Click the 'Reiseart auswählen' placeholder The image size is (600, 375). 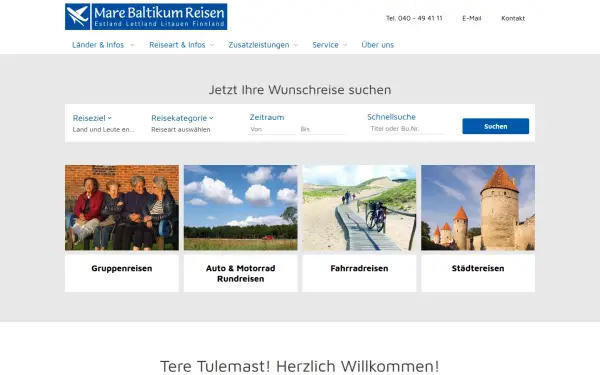pyautogui.click(x=181, y=129)
